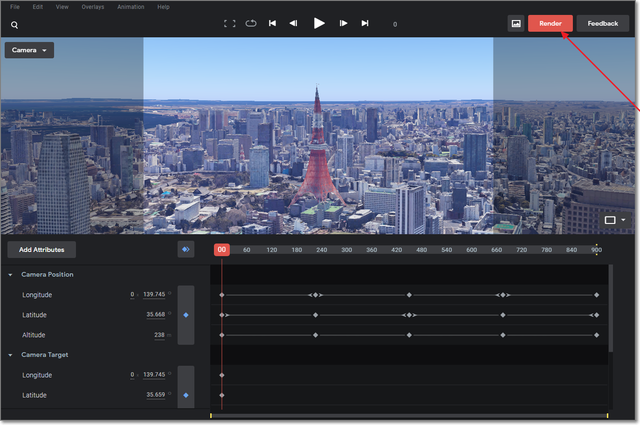640x425 pixels.
Task: Click the Render button
Action: (550, 23)
